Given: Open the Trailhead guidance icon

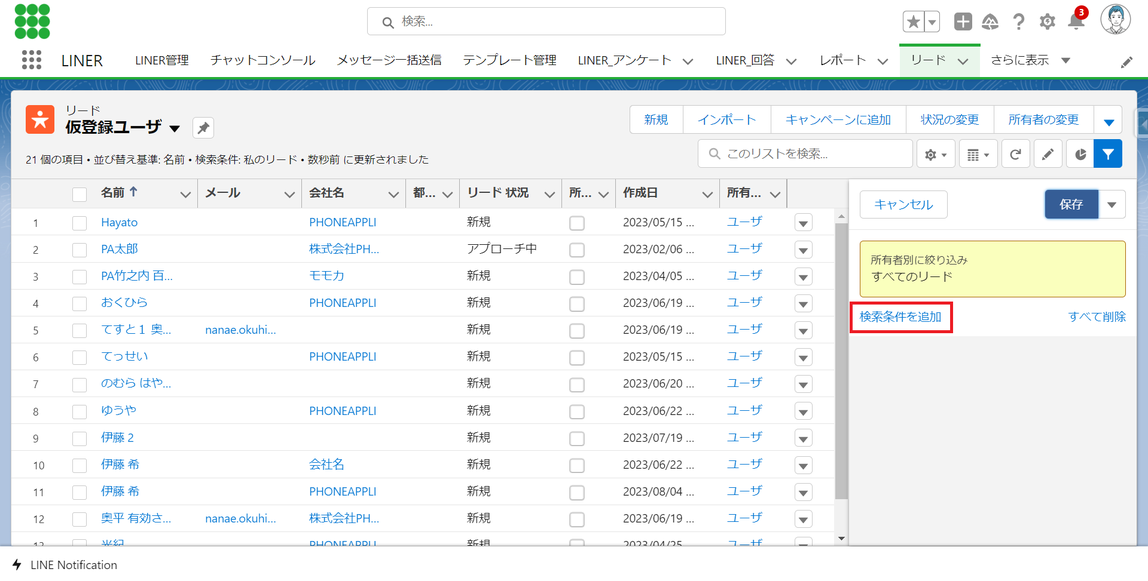Looking at the screenshot, I should (x=990, y=22).
